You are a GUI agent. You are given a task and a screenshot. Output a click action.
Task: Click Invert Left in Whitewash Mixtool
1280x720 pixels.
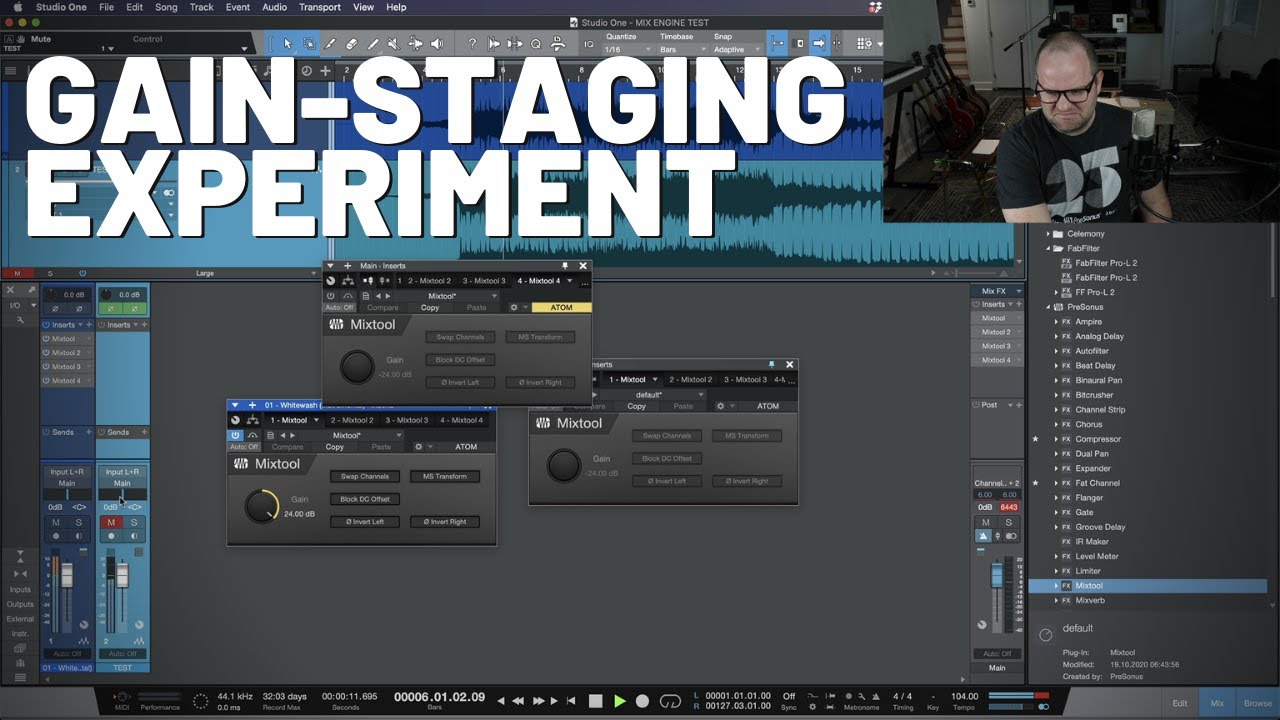(364, 521)
